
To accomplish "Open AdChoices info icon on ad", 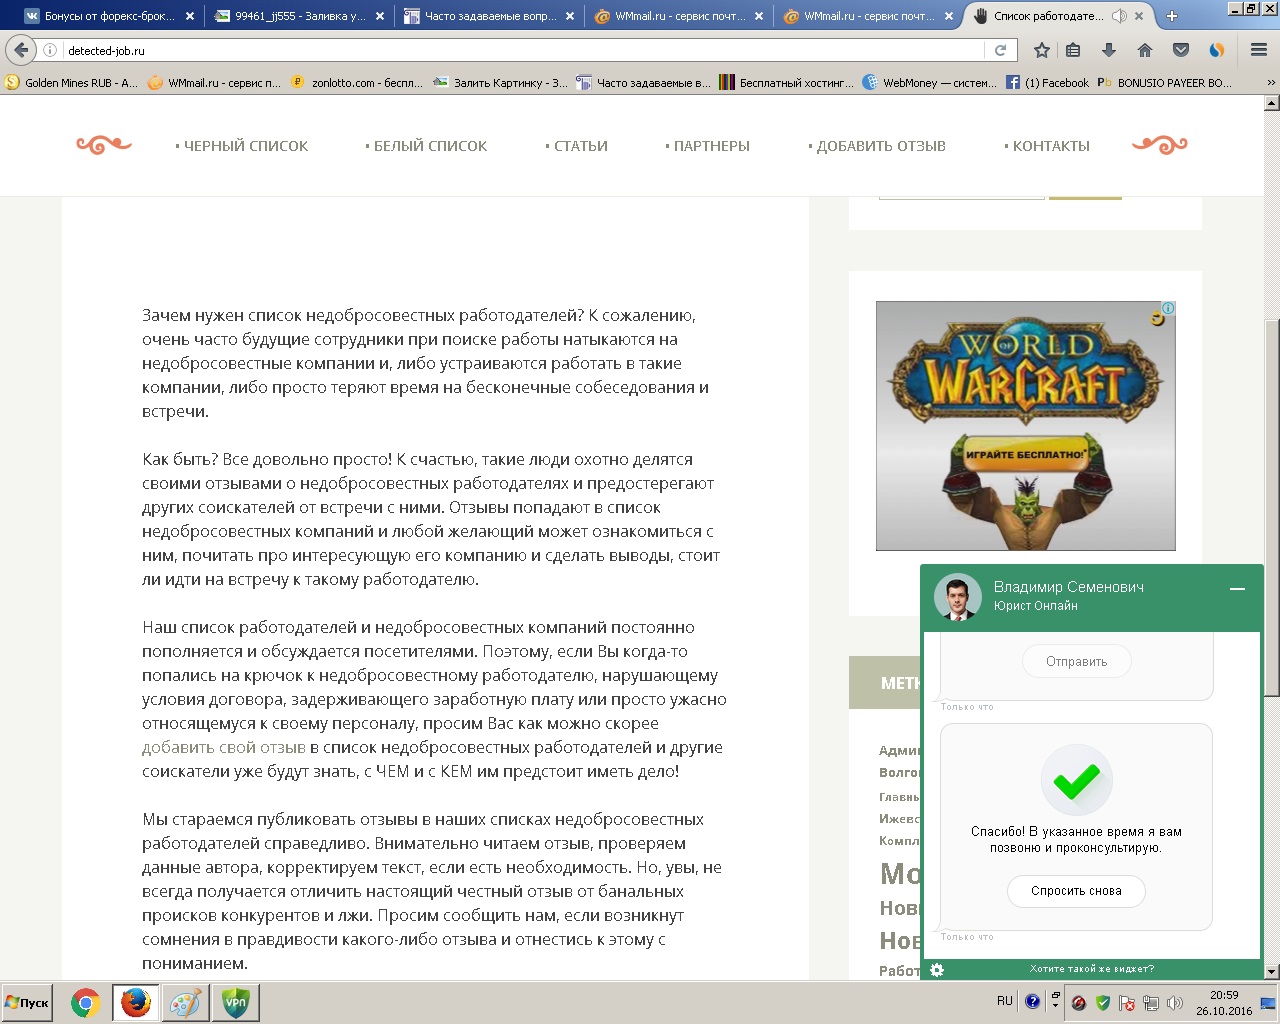I will (x=1168, y=308).
